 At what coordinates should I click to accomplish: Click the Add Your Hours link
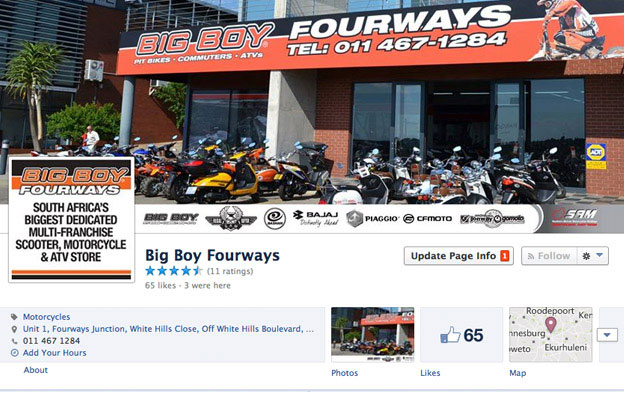(55, 353)
